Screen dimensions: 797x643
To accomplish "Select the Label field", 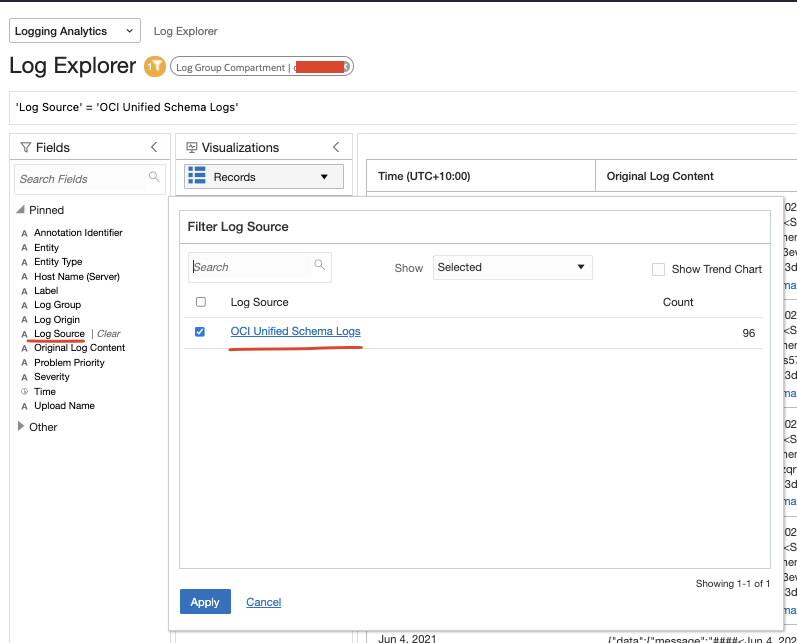I will [x=46, y=291].
